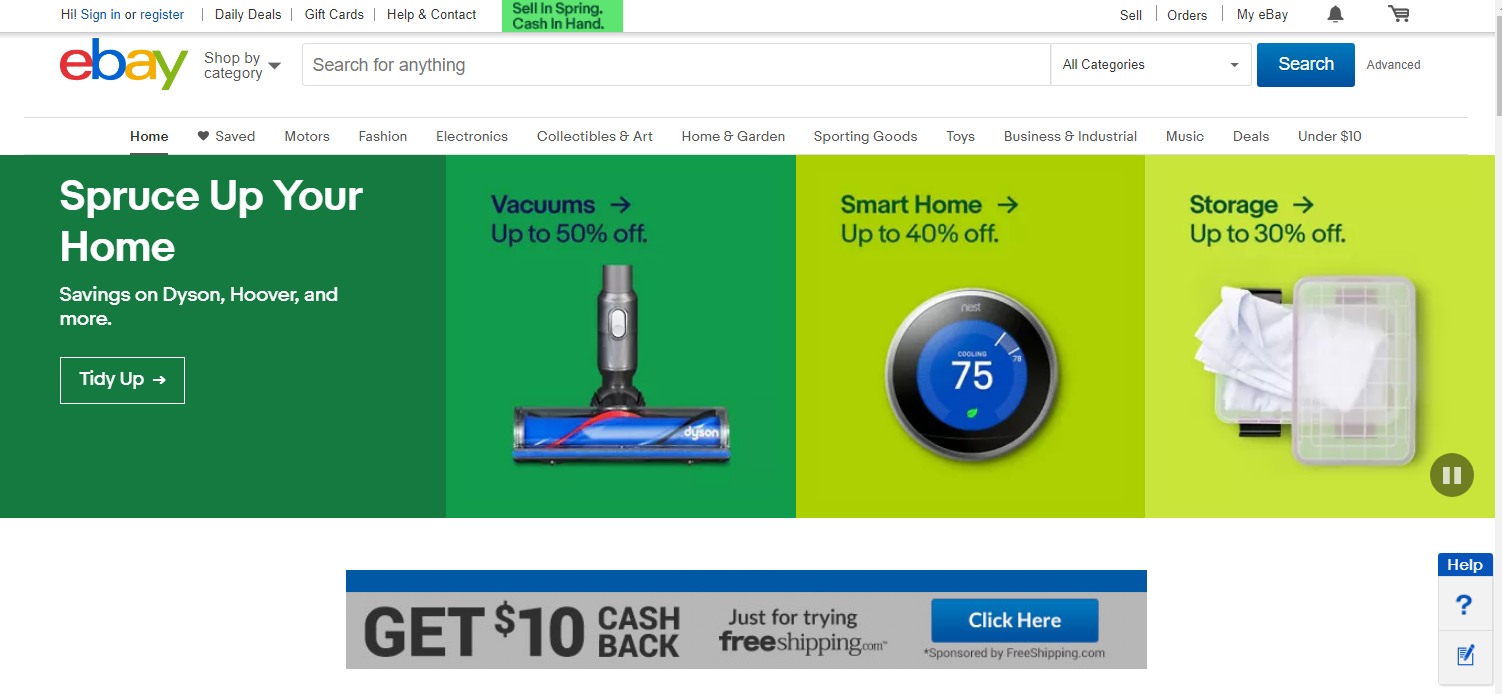
Task: Click the Sign in link
Action: point(100,15)
